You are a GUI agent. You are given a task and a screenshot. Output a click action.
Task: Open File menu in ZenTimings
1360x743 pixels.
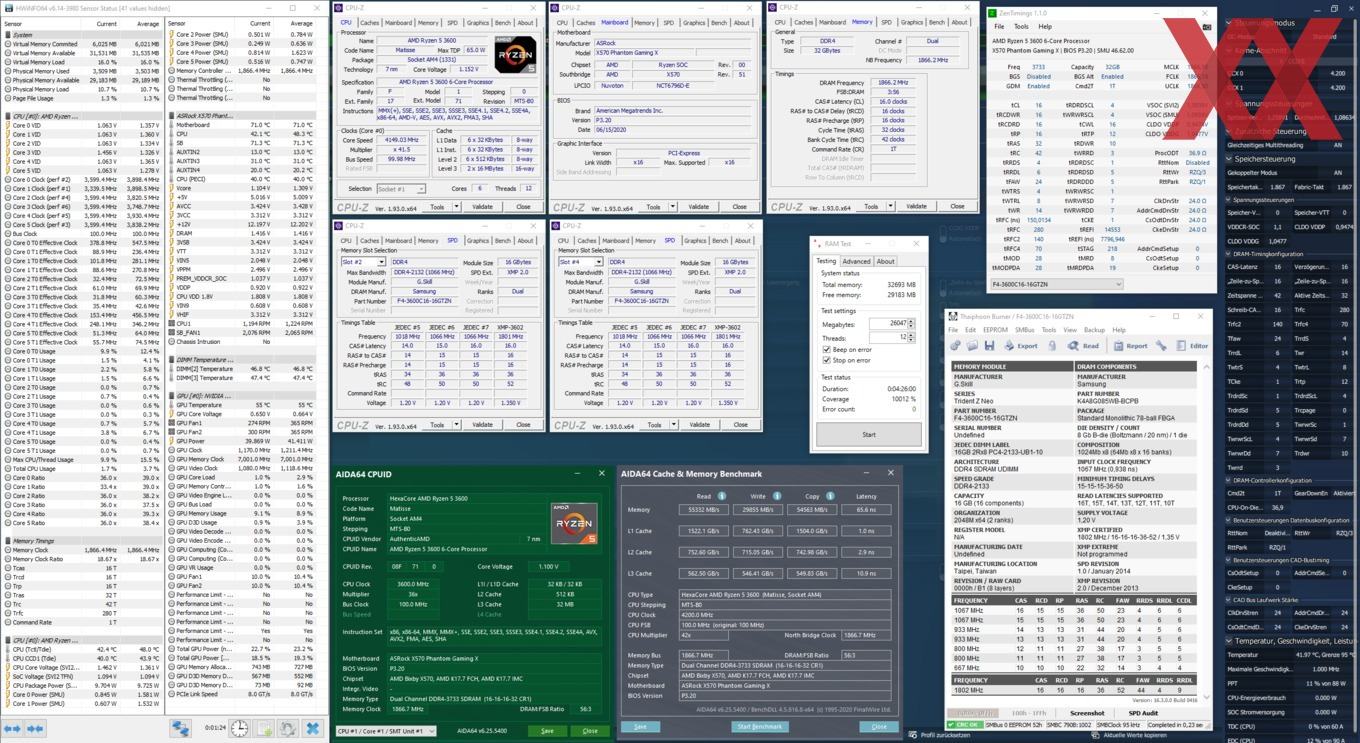pos(998,27)
